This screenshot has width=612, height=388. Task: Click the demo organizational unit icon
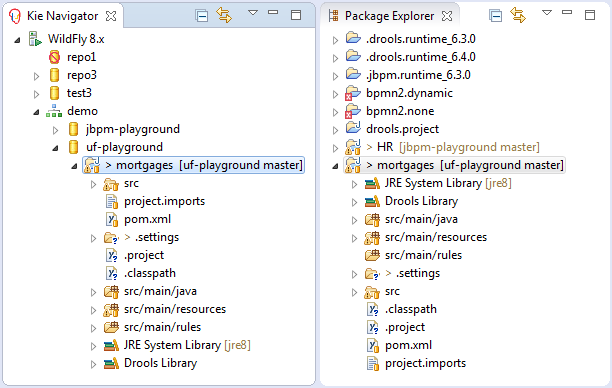pyautogui.click(x=54, y=111)
